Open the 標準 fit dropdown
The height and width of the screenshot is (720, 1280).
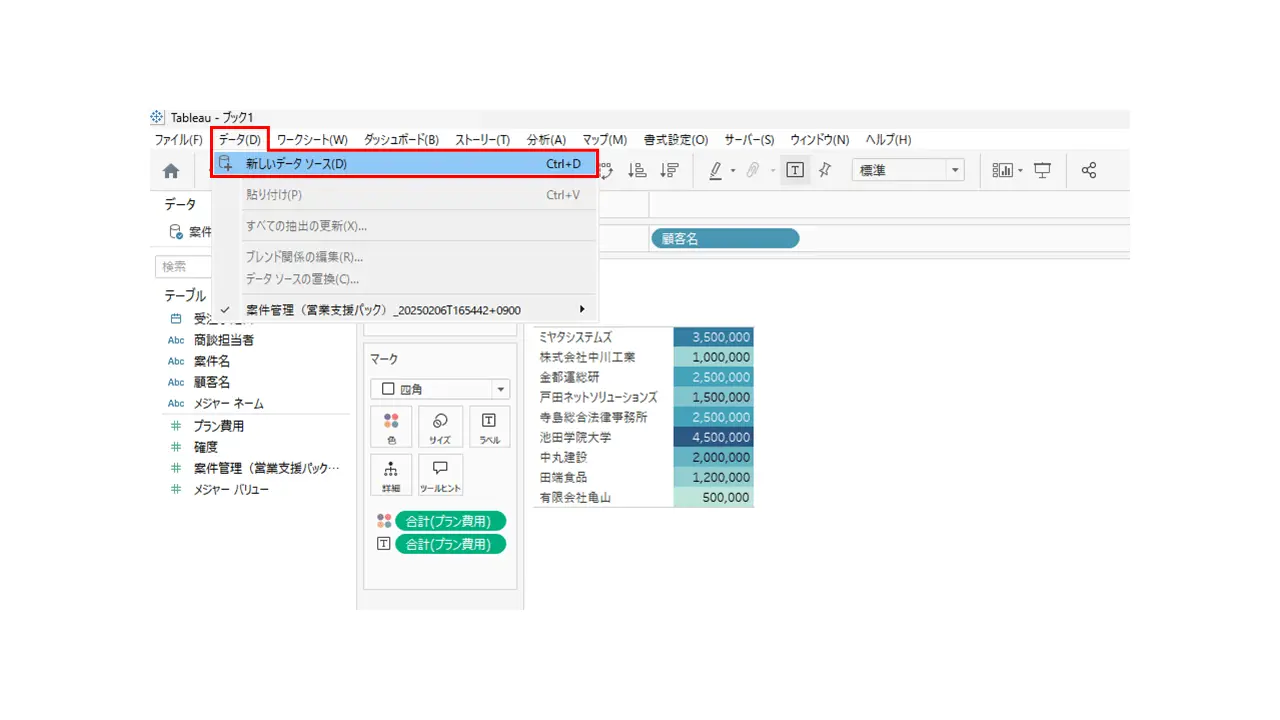pyautogui.click(x=907, y=171)
